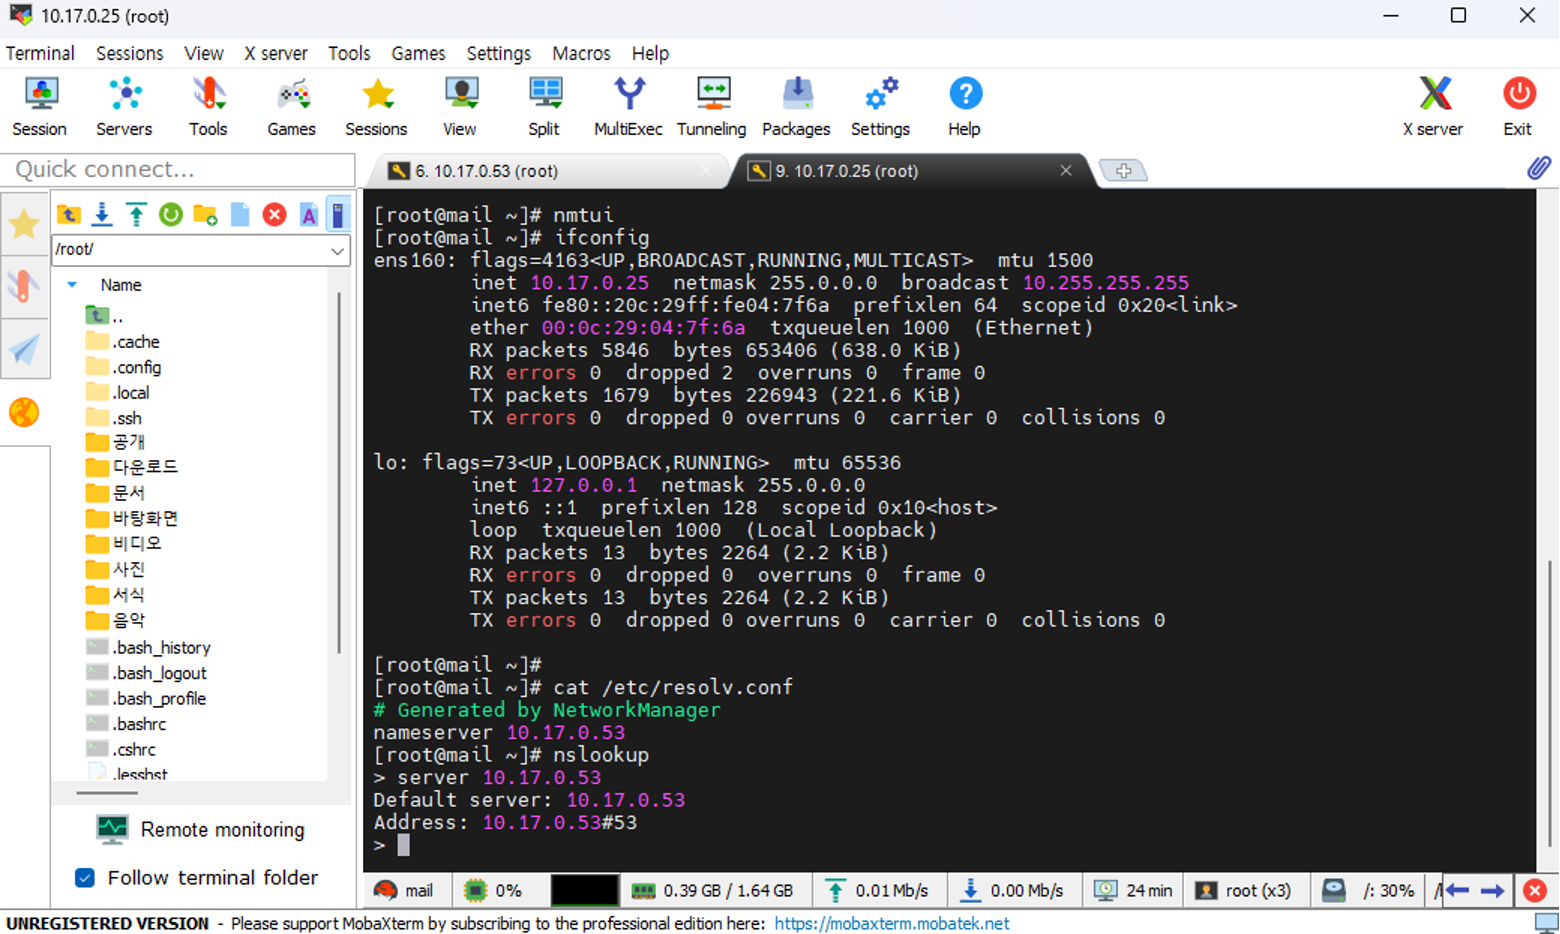Screen dimensions: 1560x934
Task: Click the go to parent folder icon
Action: click(x=68, y=215)
